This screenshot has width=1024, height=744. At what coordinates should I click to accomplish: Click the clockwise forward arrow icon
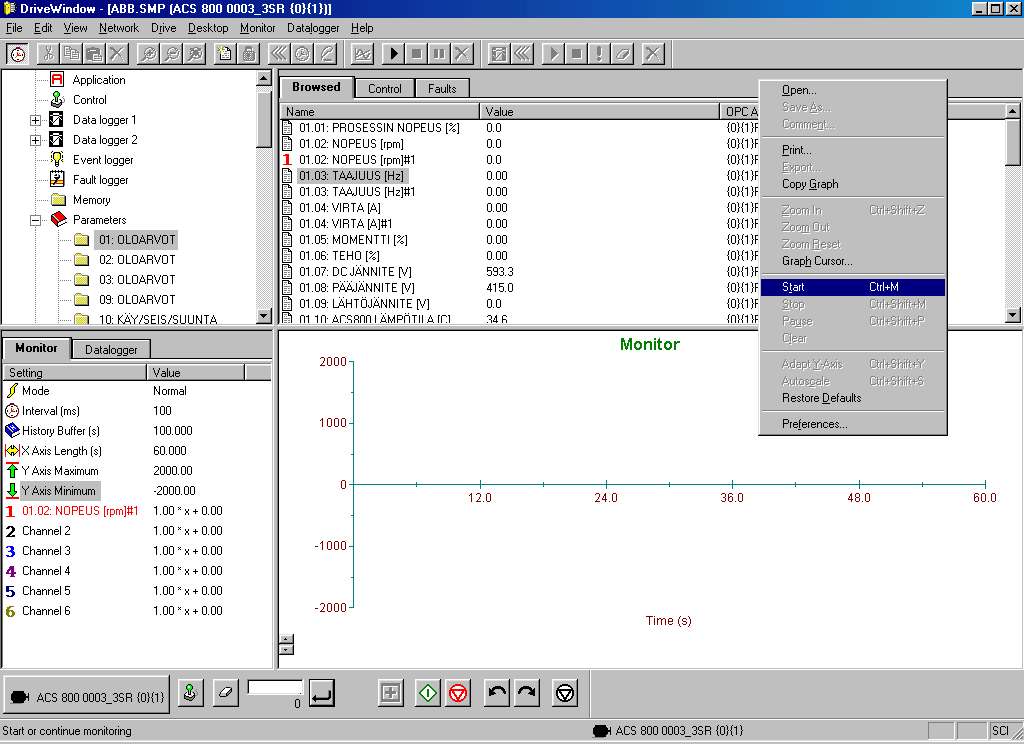(527, 692)
